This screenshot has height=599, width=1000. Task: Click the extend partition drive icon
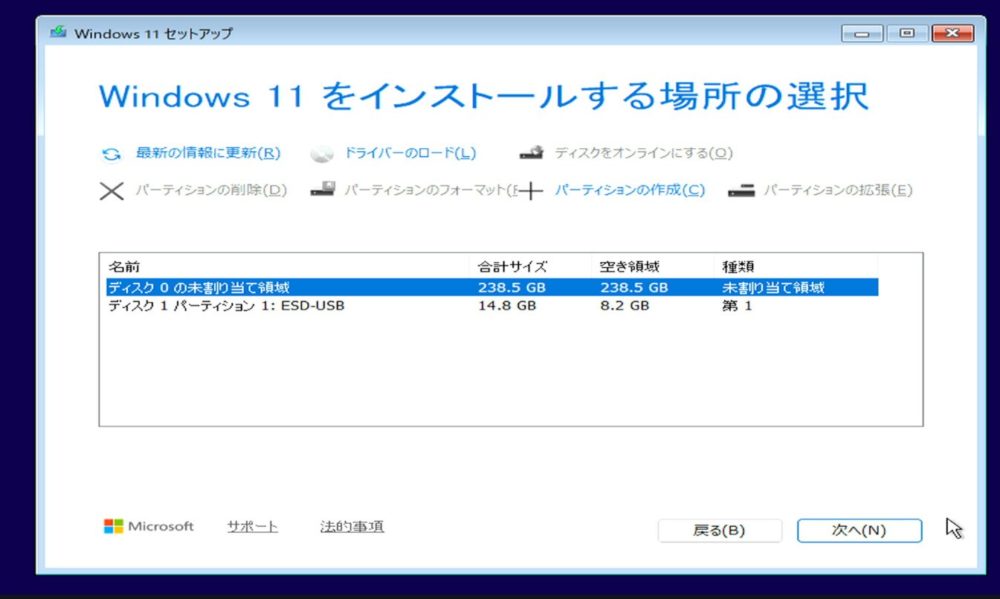pos(741,190)
